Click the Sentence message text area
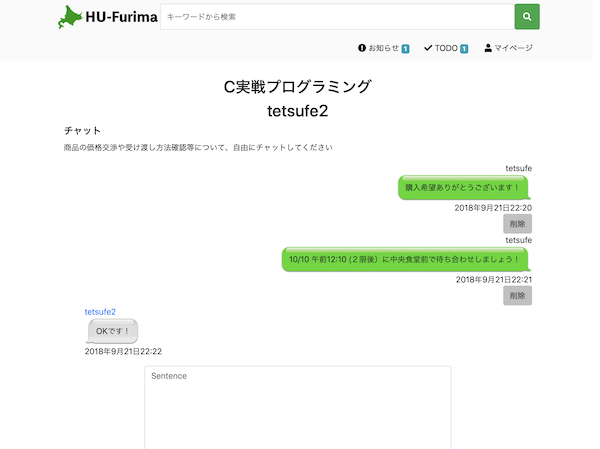The height and width of the screenshot is (449, 600). tap(298, 407)
